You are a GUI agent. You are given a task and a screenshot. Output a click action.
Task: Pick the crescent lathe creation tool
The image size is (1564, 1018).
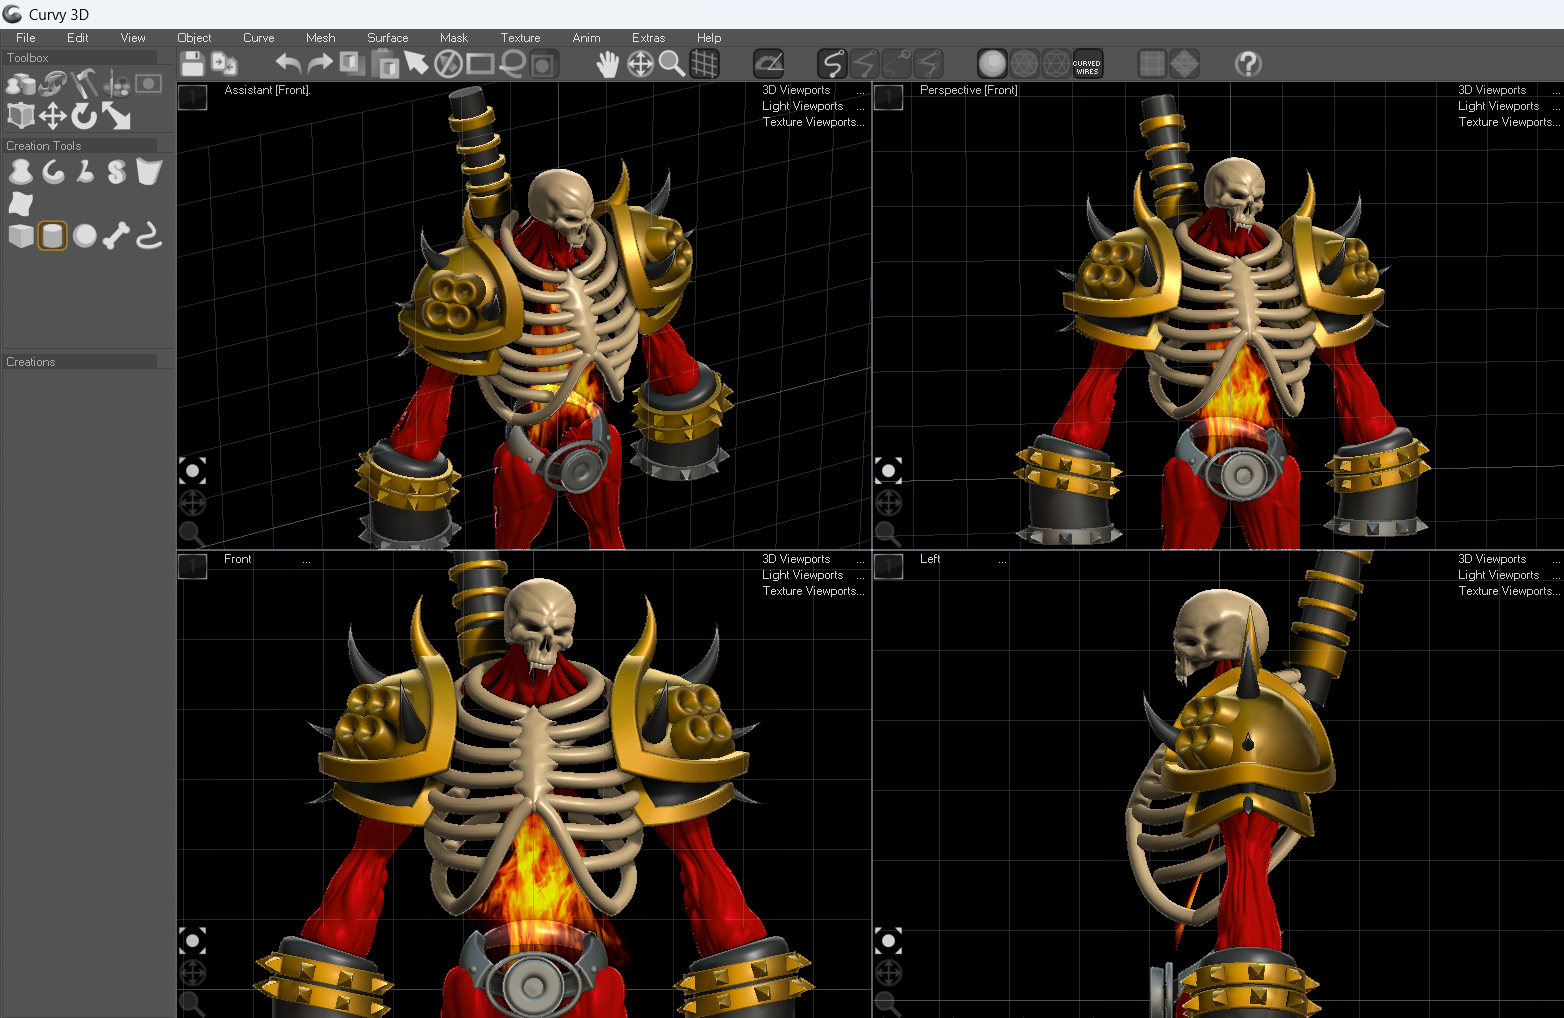coord(53,172)
